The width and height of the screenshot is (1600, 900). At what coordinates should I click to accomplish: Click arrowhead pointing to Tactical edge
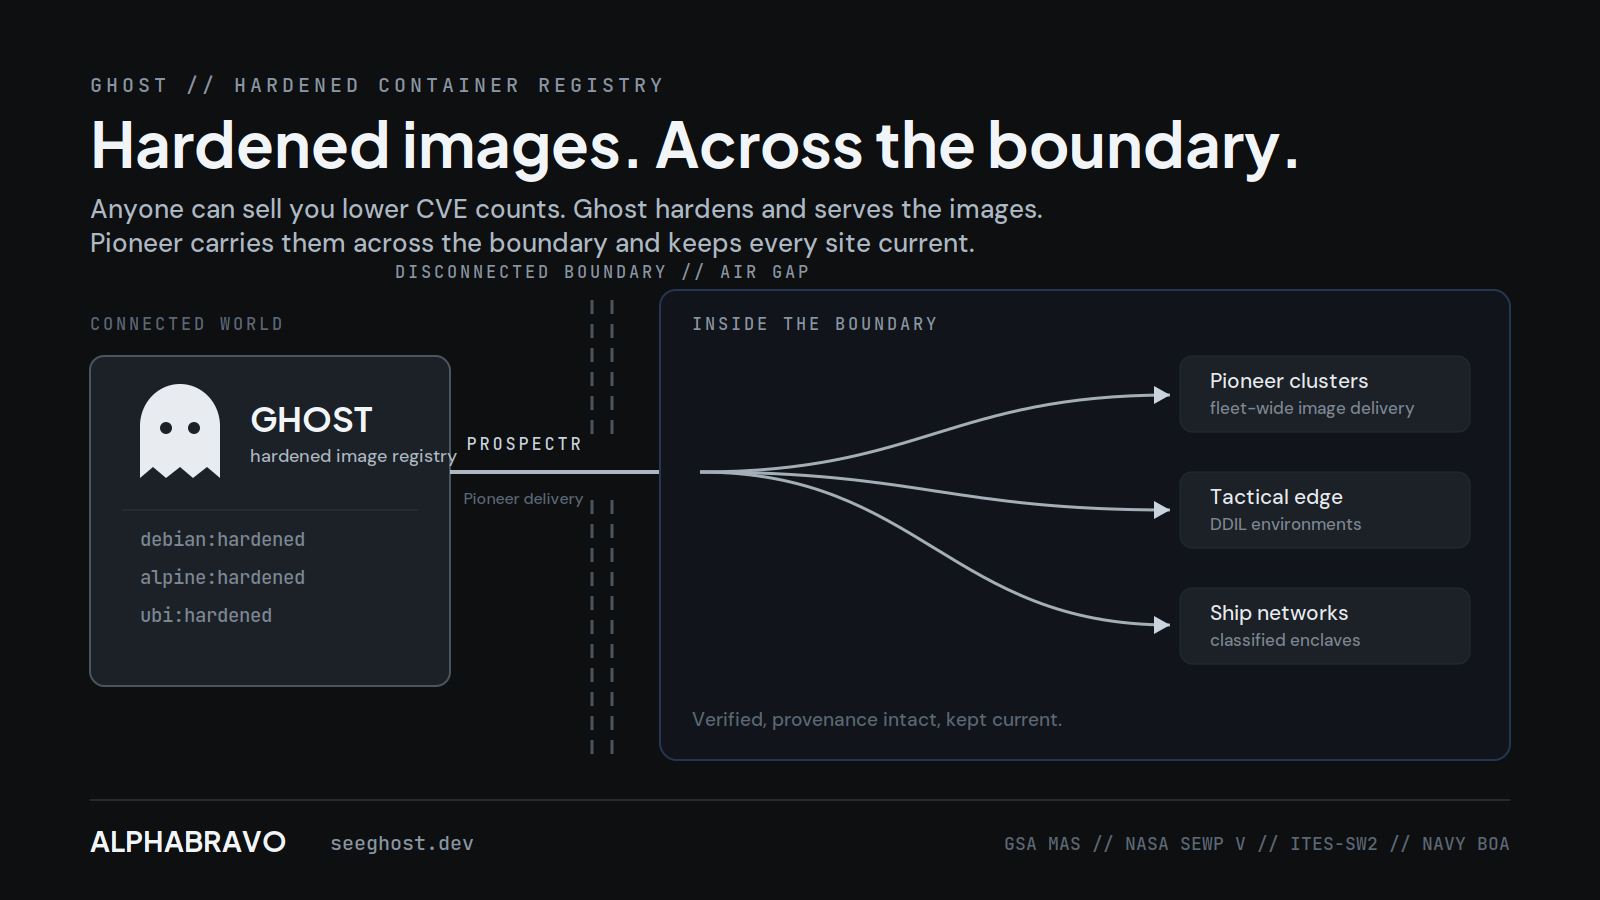pos(1162,510)
